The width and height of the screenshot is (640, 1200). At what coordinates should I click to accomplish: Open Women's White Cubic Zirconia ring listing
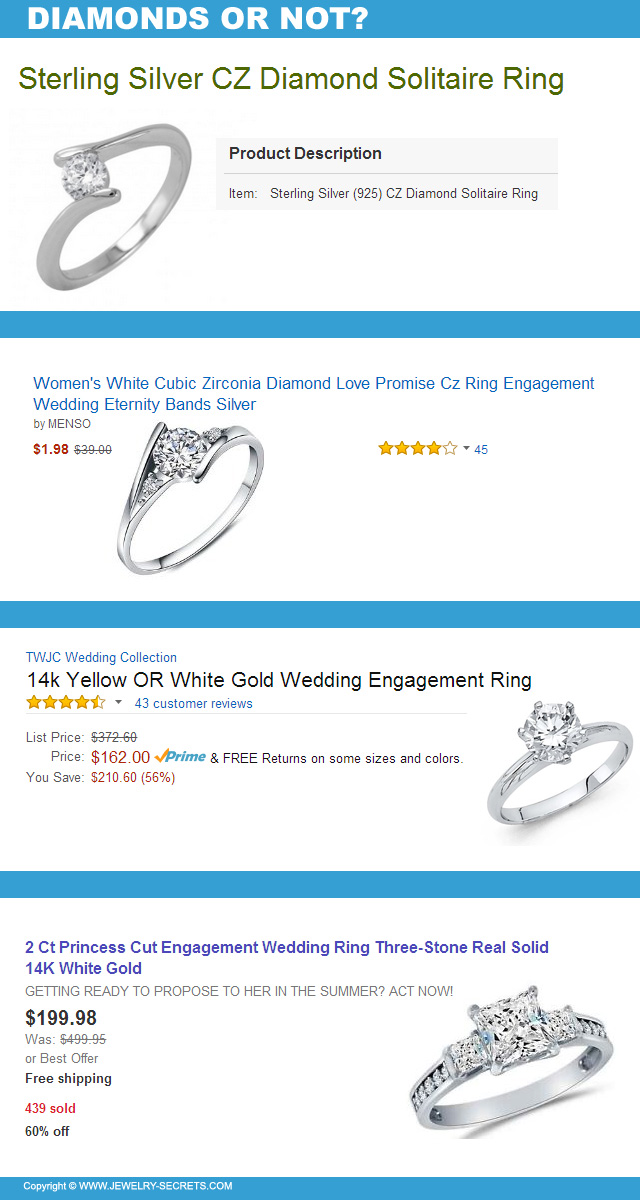click(x=313, y=393)
